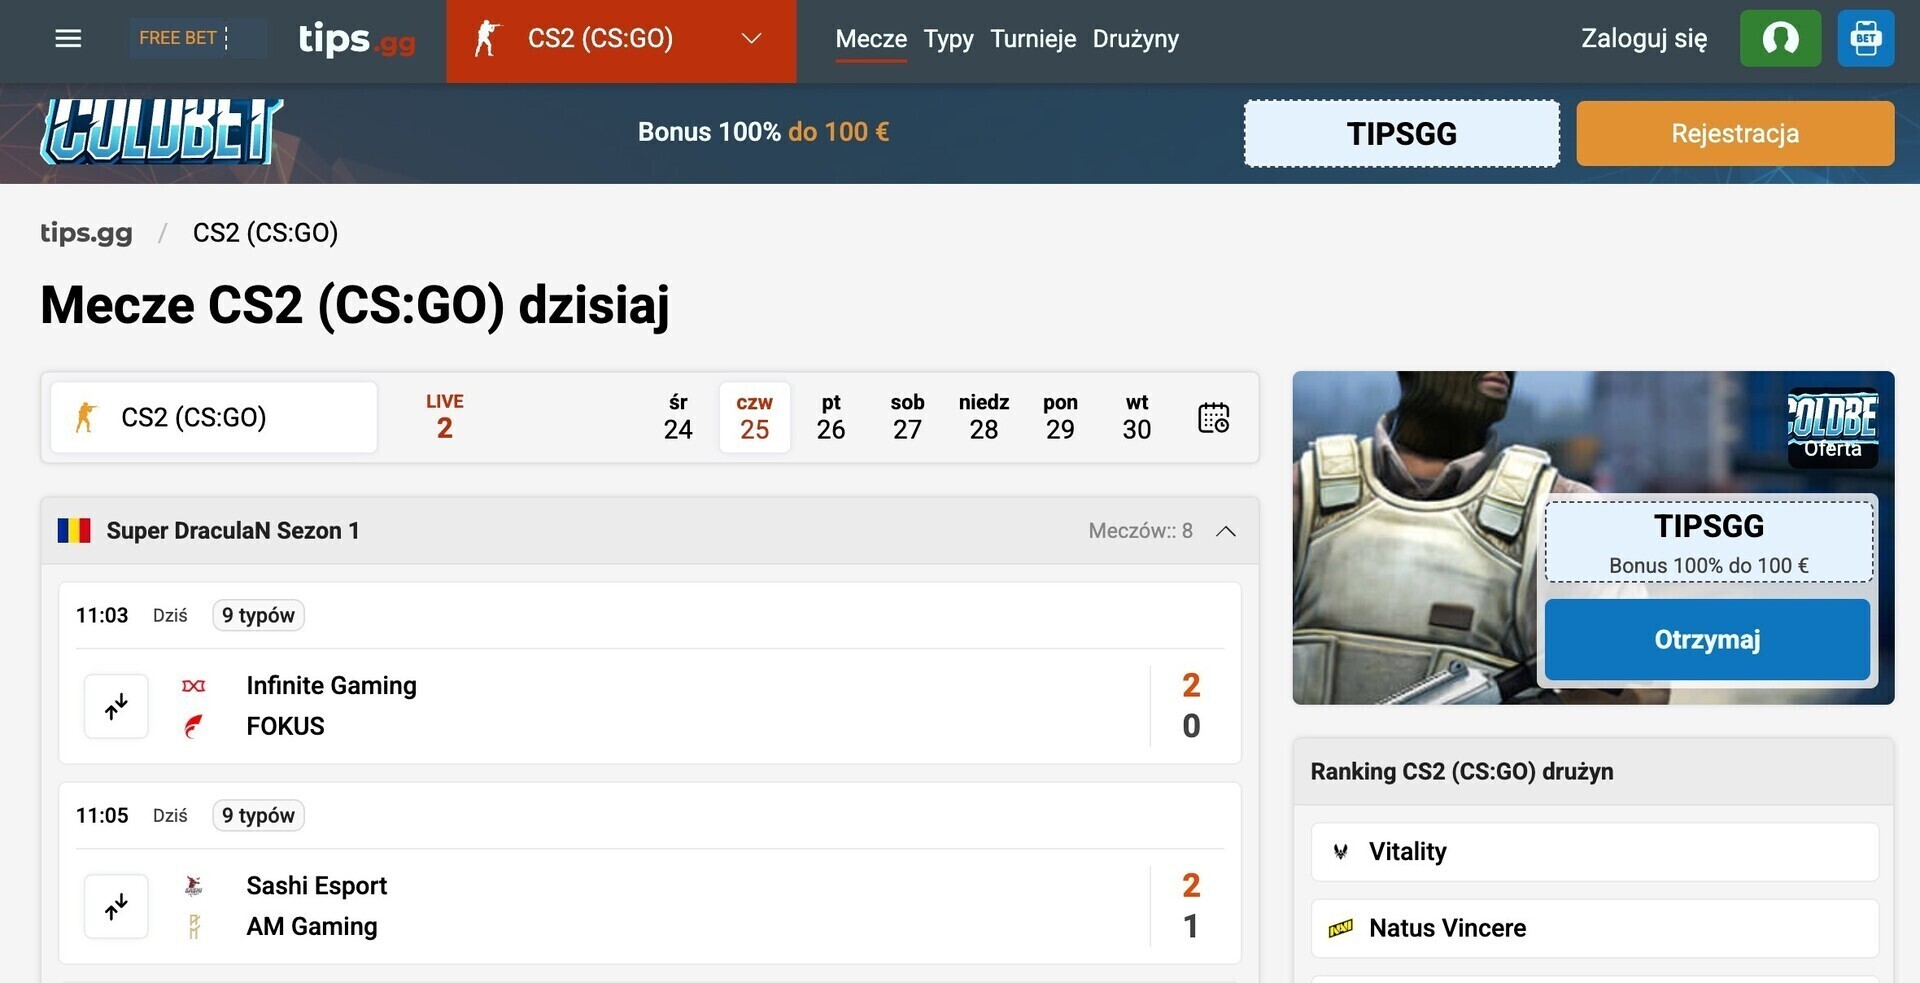
Task: Select Friday 26 date tab
Action: [831, 417]
